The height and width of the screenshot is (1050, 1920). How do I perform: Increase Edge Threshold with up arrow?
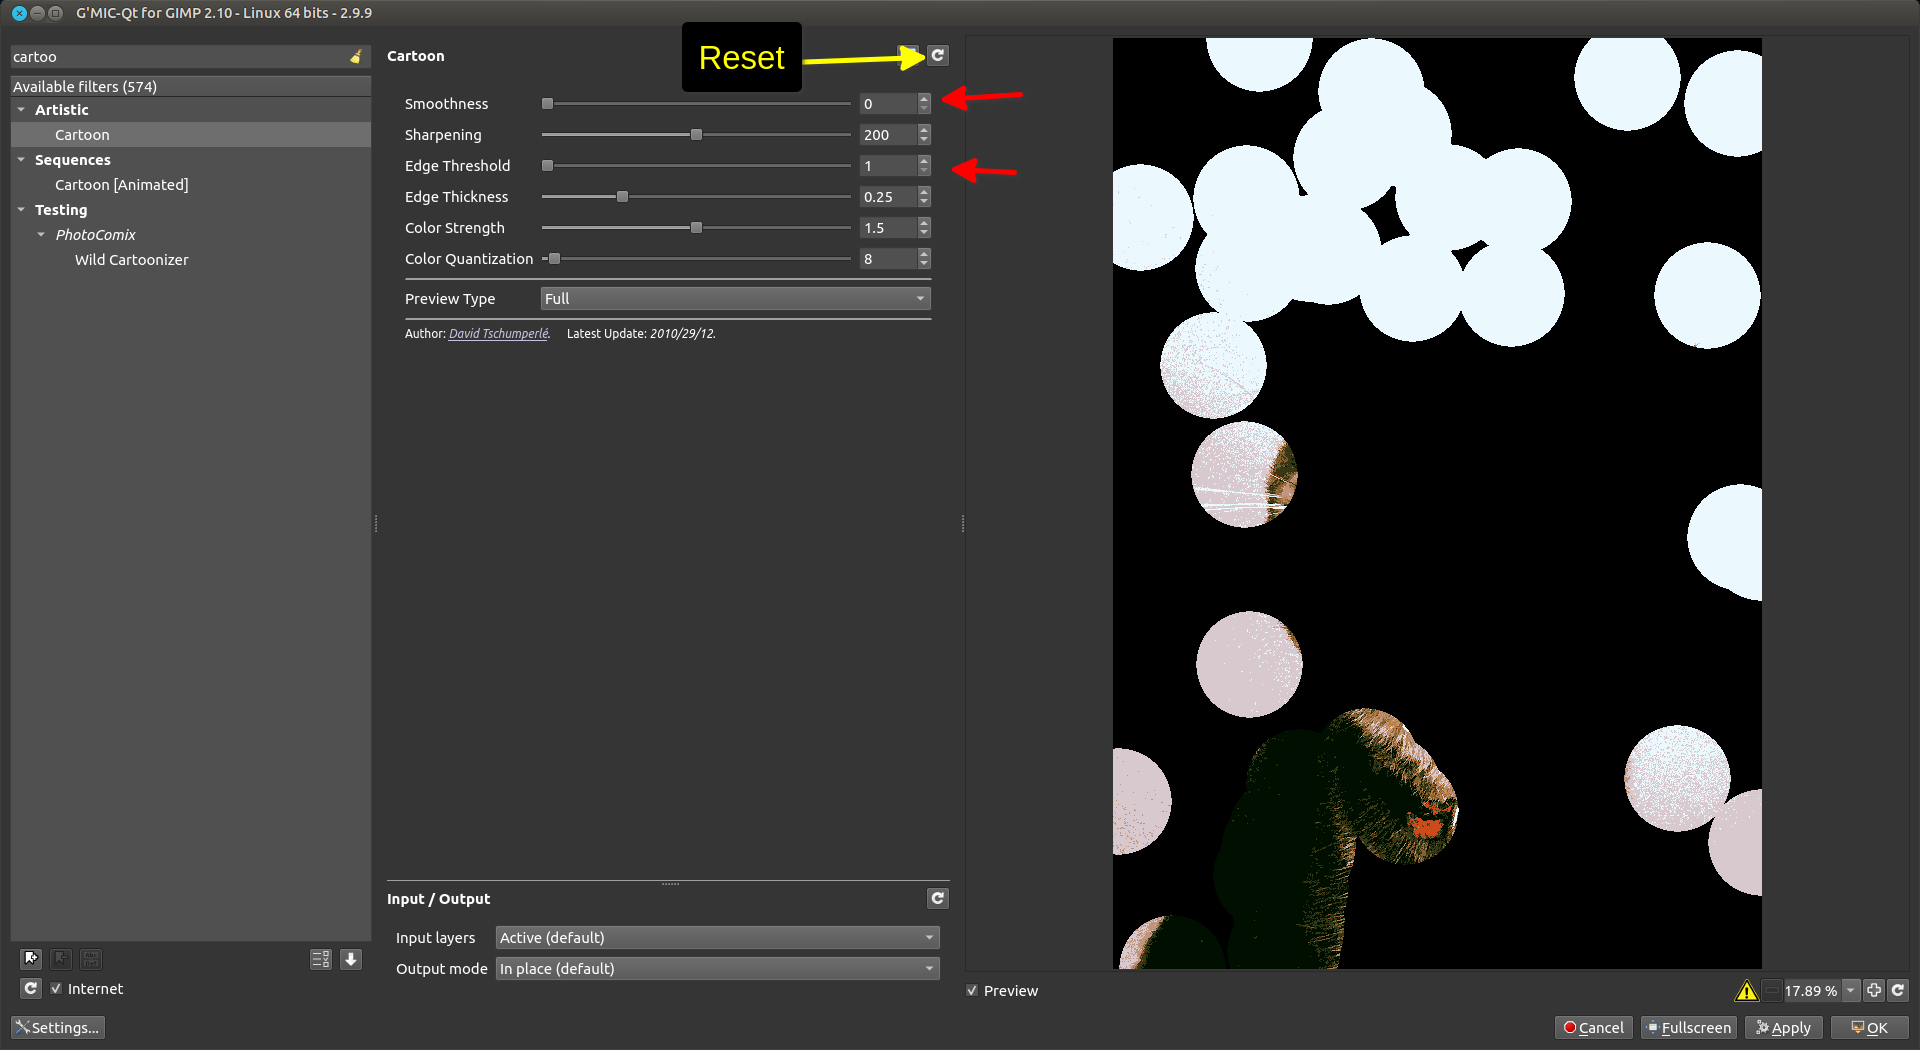coord(924,161)
